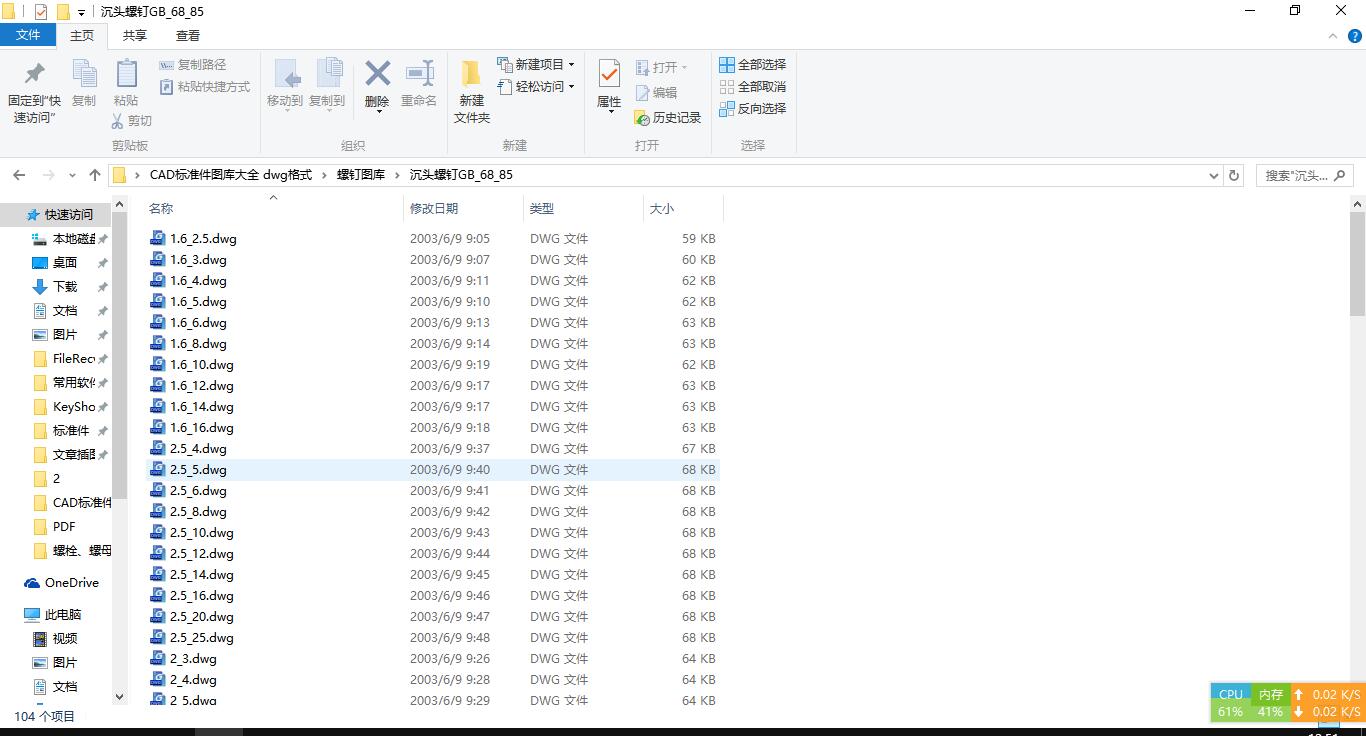
Task: Click navigation pane scroll down arrow
Action: 120,697
